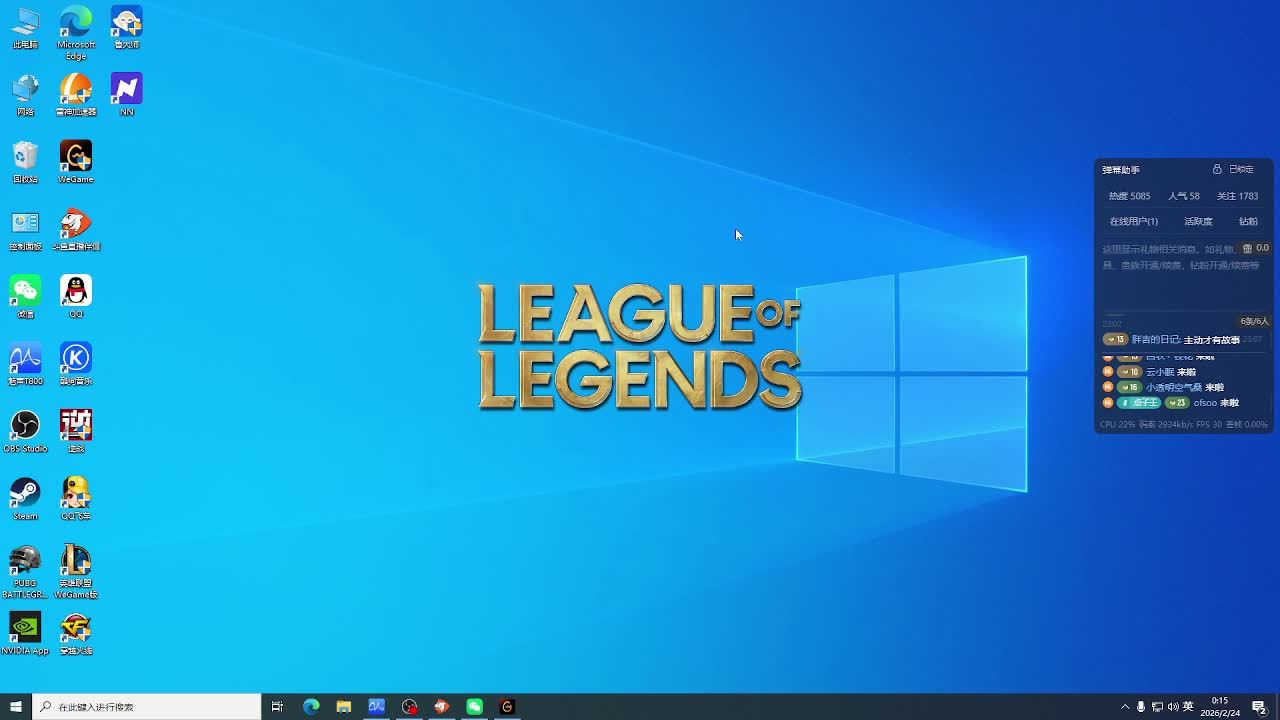Open the green WeChat desktop icon
Image resolution: width=1280 pixels, height=720 pixels.
coord(25,291)
